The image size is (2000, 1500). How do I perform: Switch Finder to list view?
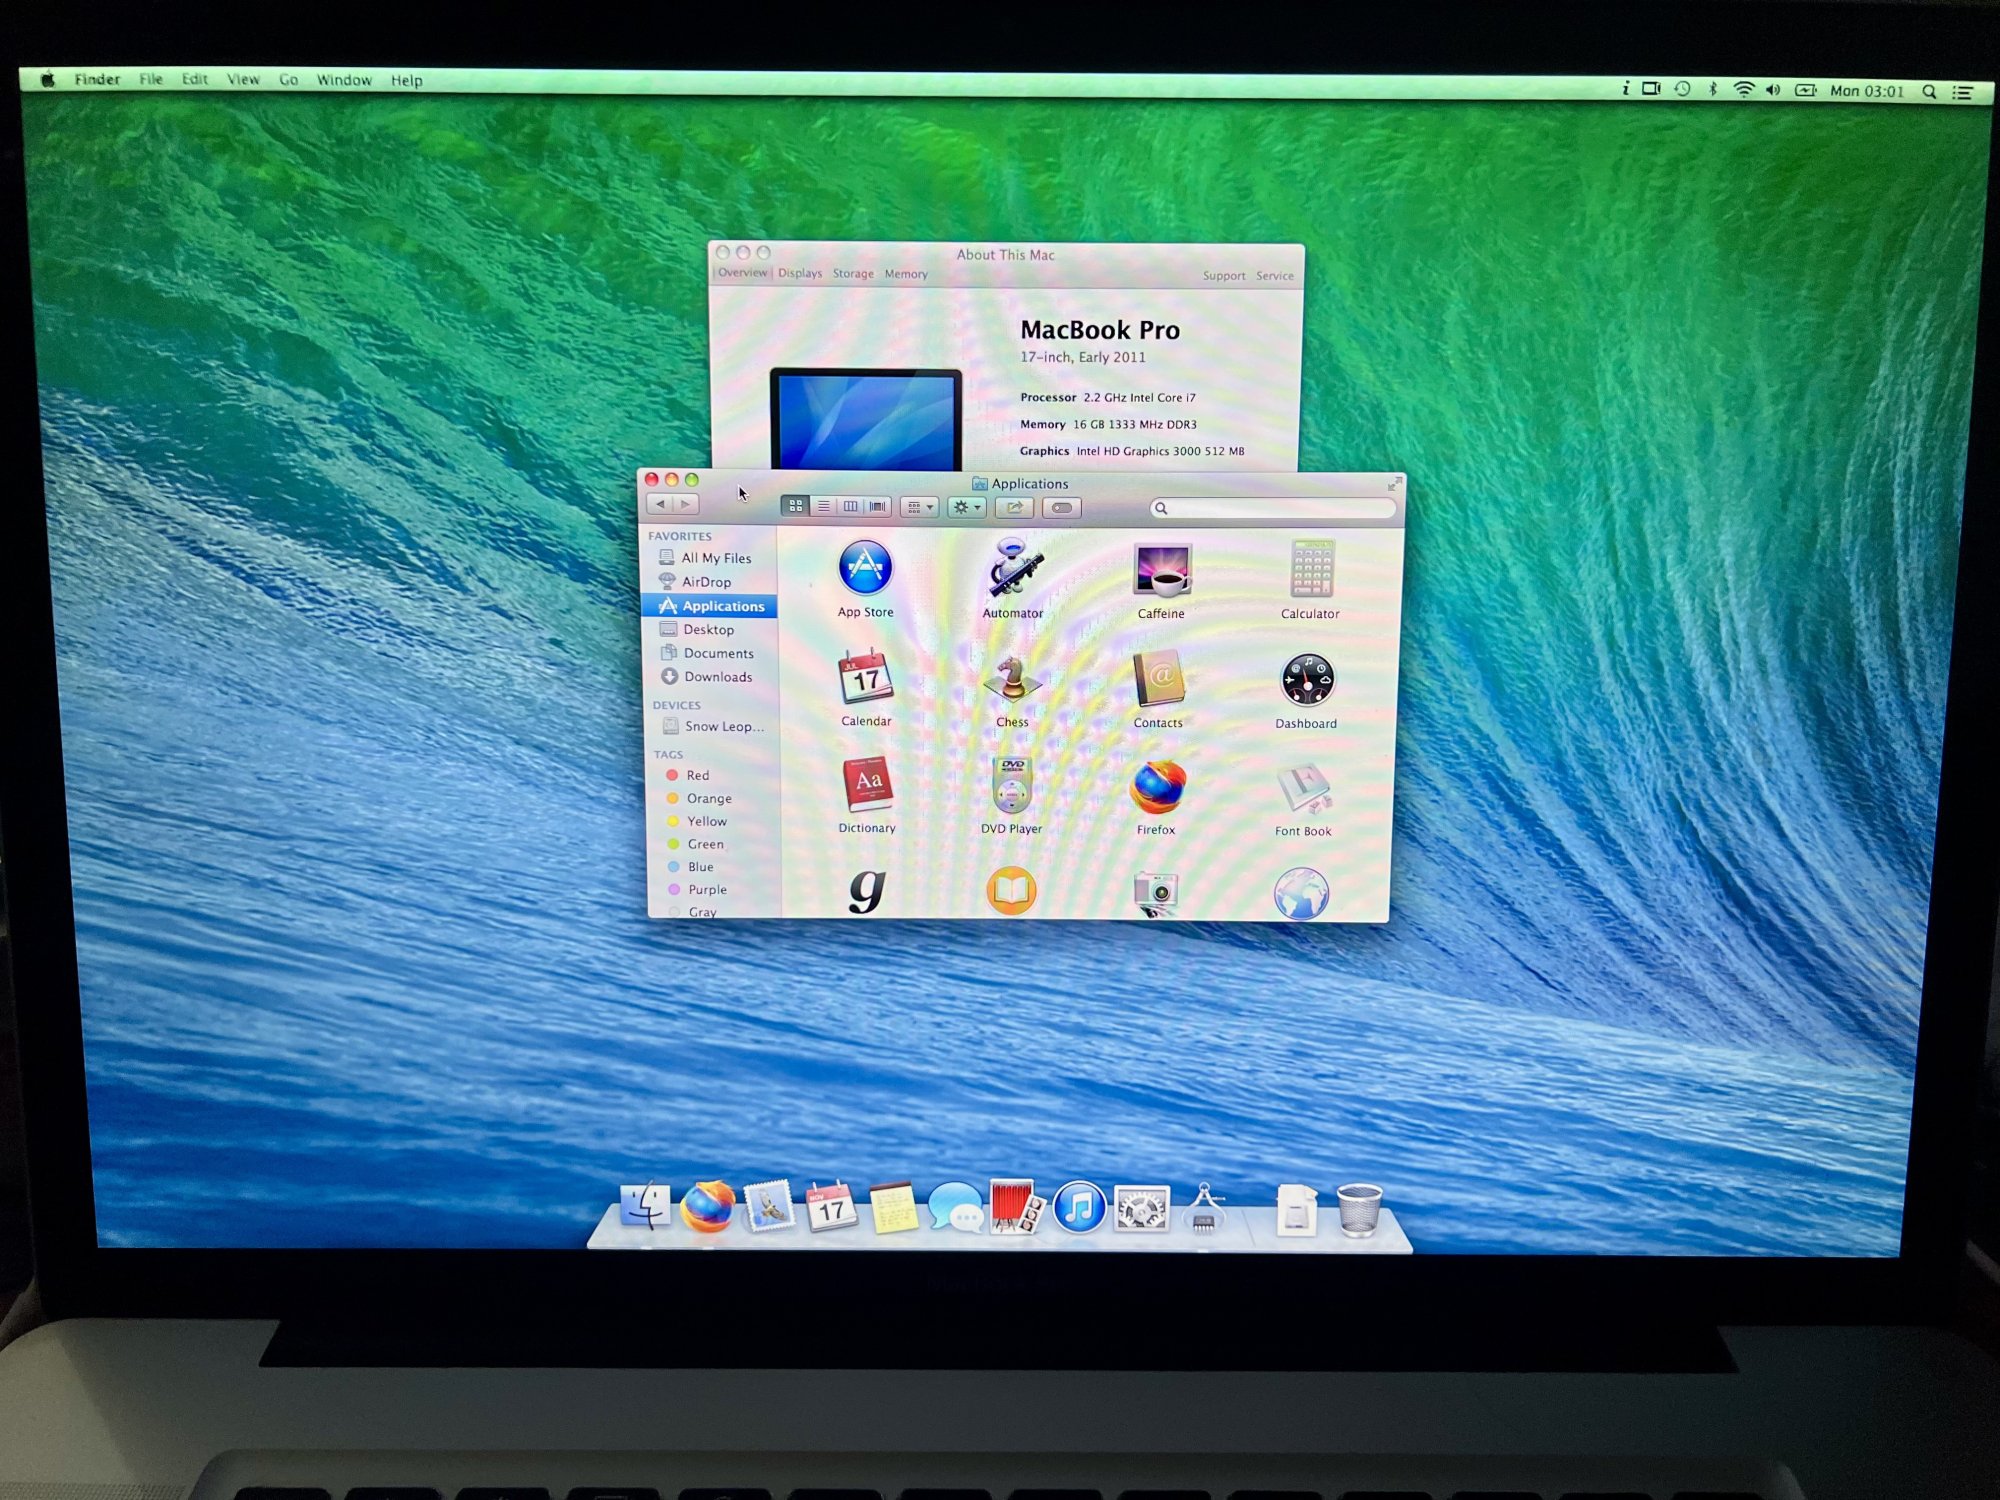click(823, 507)
